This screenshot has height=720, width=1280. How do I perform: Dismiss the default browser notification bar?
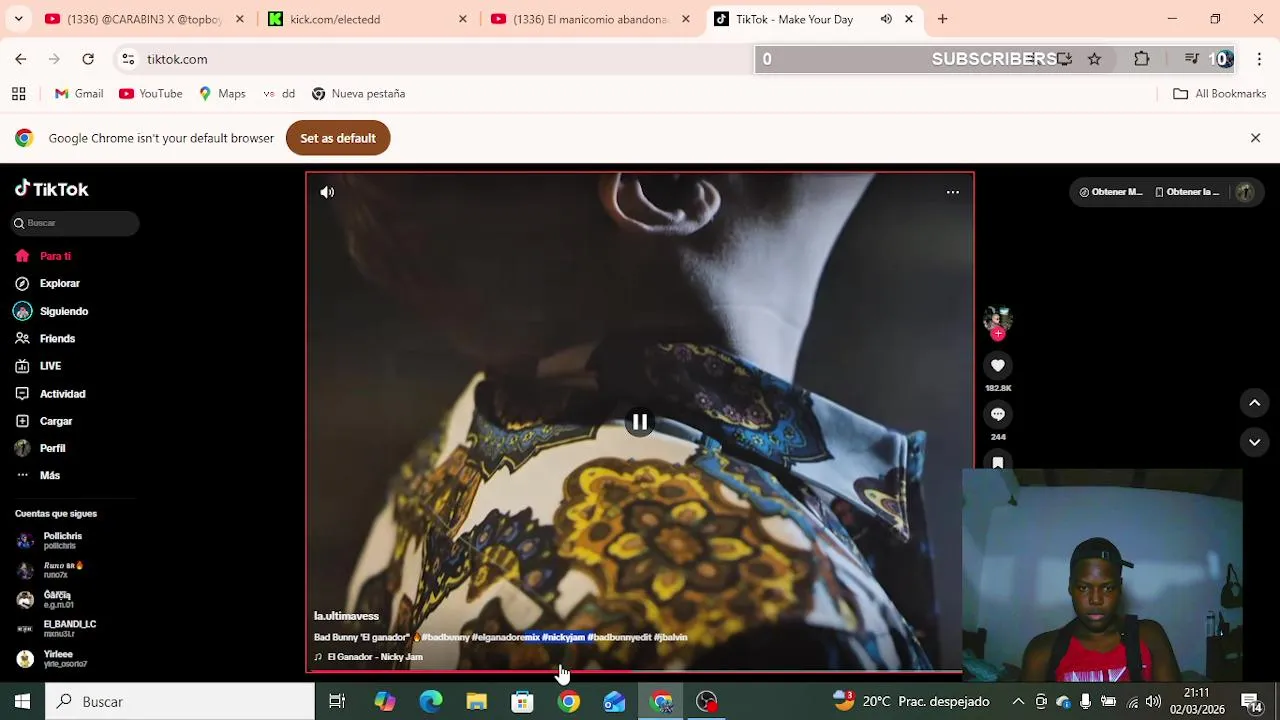(1255, 138)
